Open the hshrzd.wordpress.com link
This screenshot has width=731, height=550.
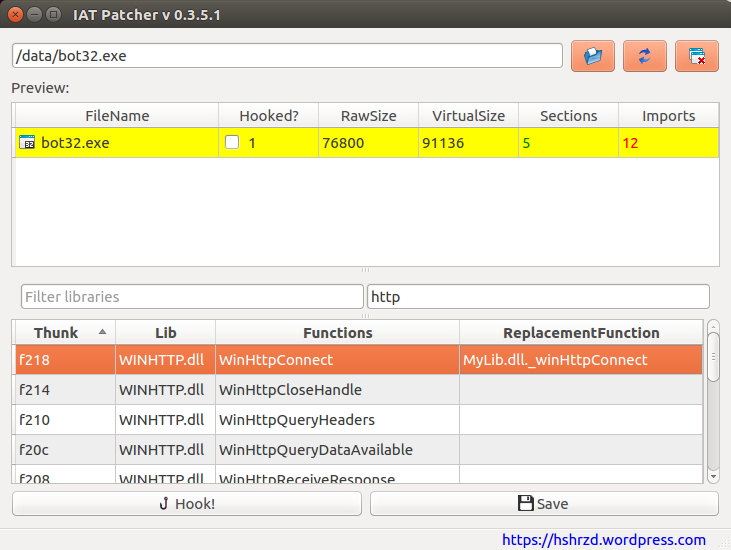click(x=603, y=539)
